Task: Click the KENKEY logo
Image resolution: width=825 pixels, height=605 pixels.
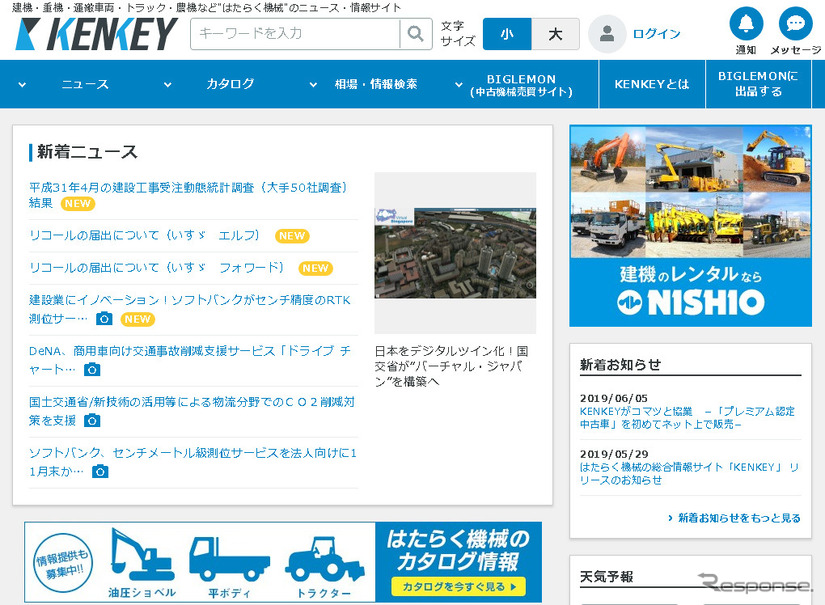Action: click(96, 34)
